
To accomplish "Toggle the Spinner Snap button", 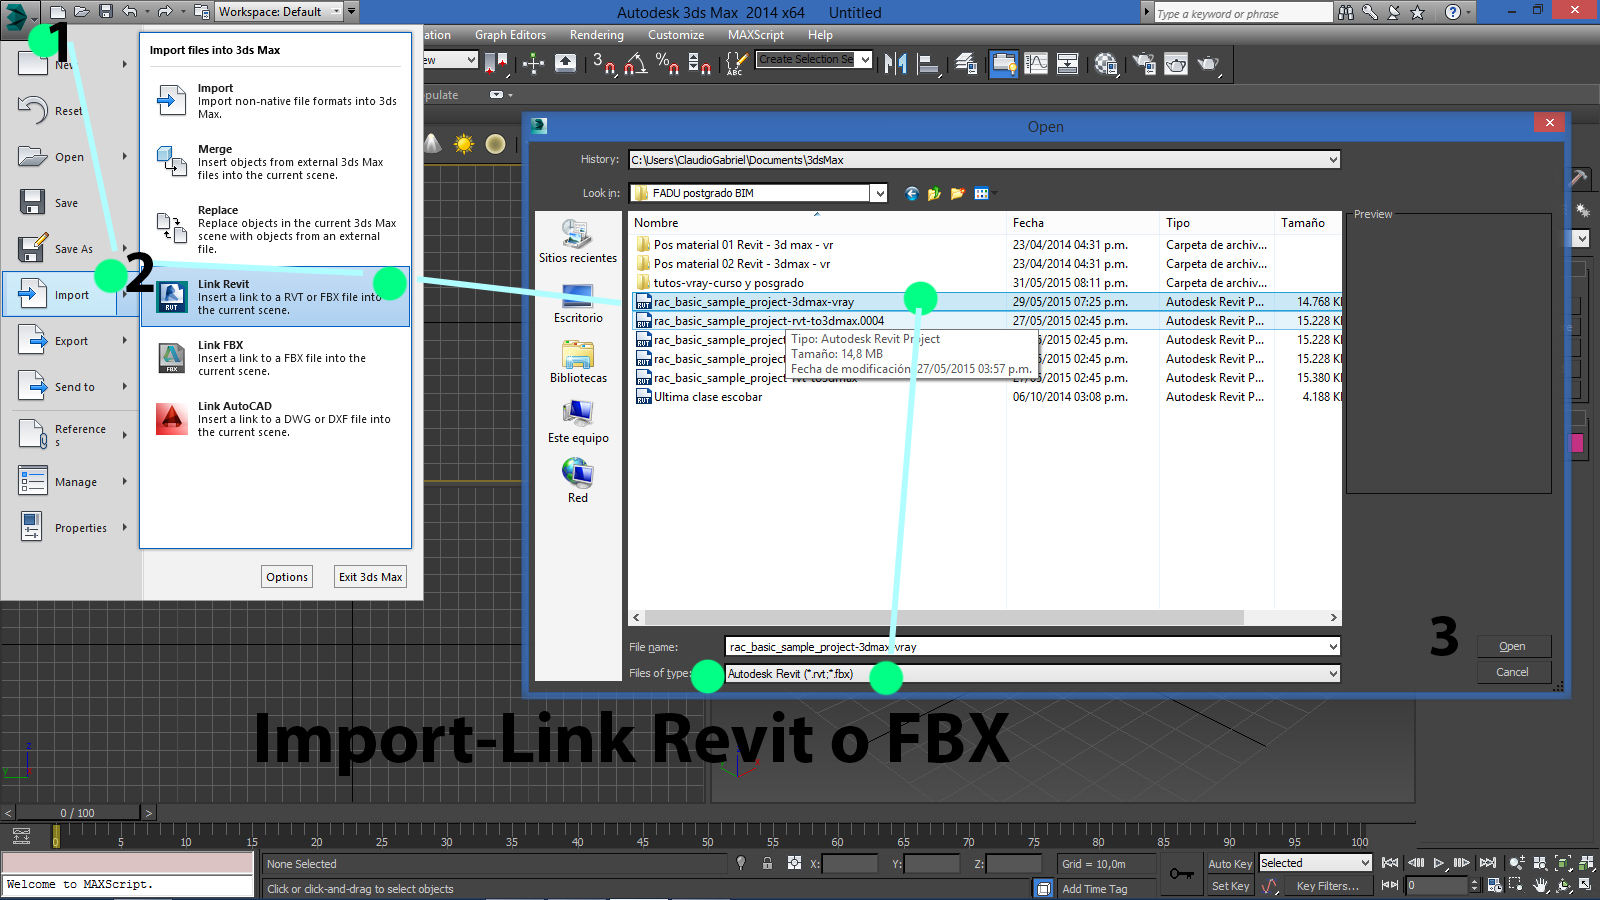I will coord(700,64).
